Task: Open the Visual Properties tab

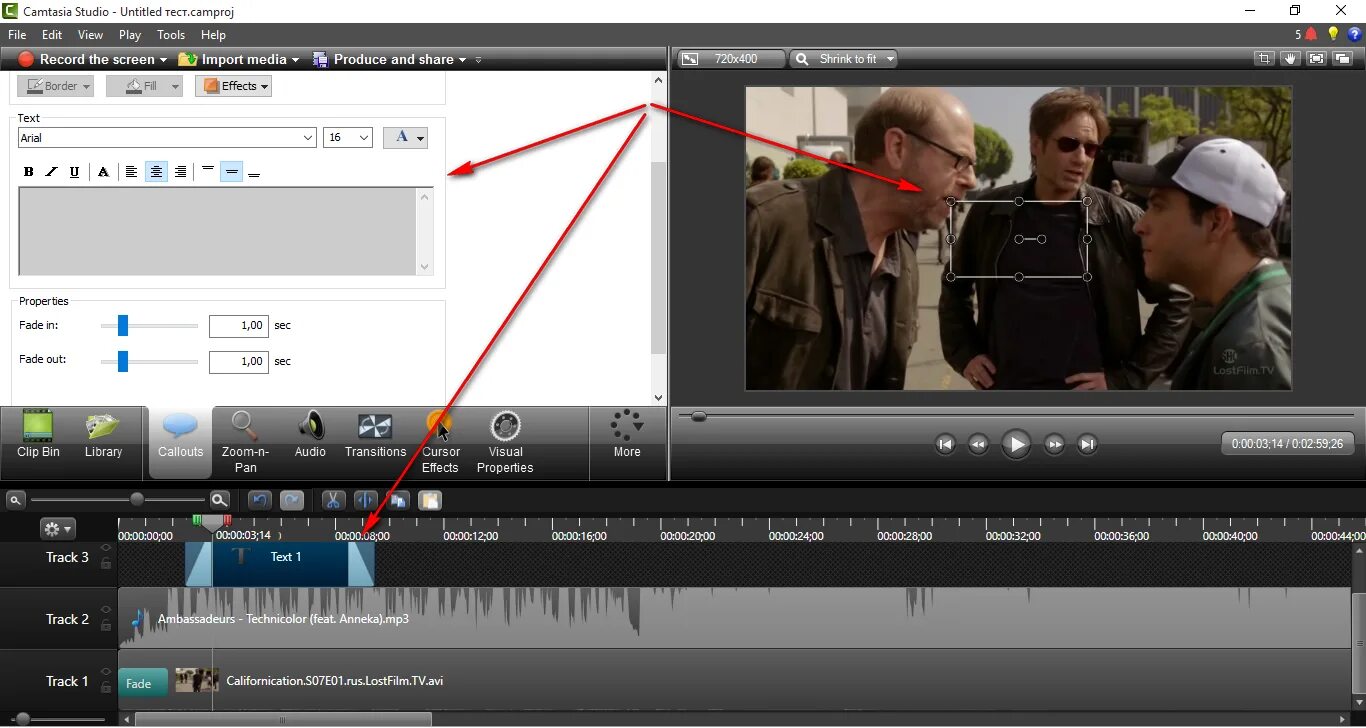Action: pos(505,441)
